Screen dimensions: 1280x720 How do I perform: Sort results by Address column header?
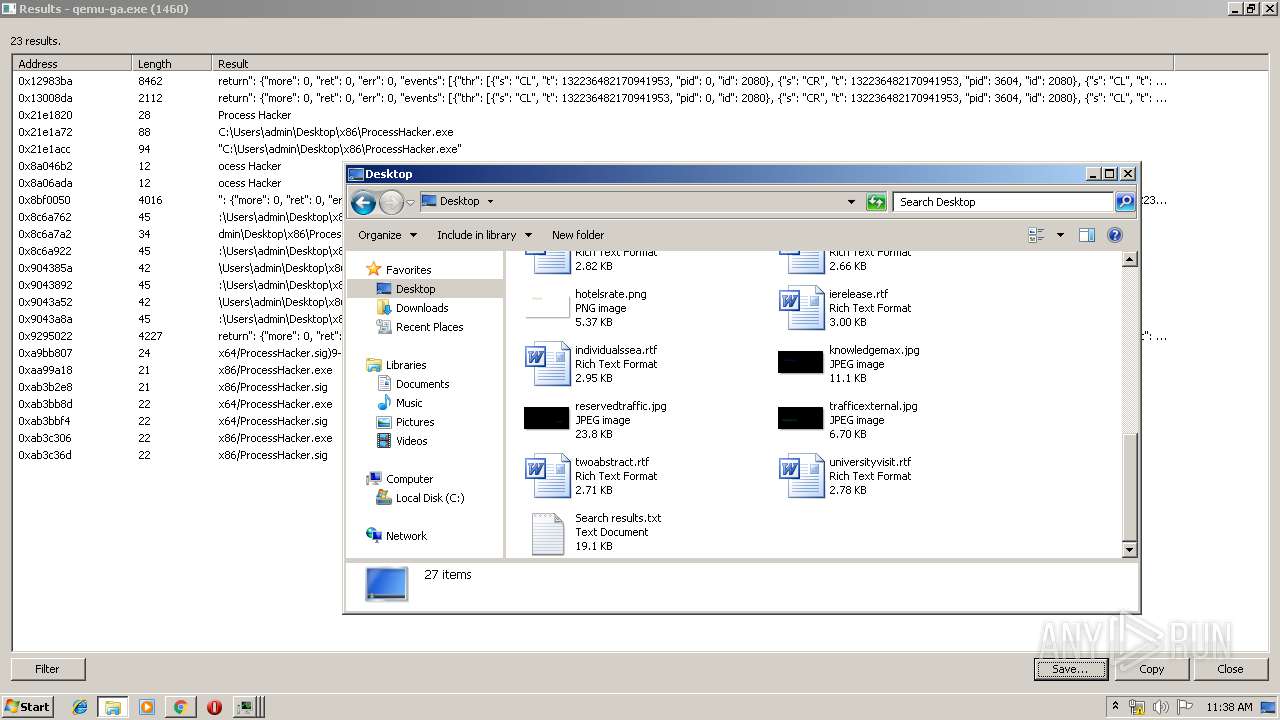[x=72, y=64]
